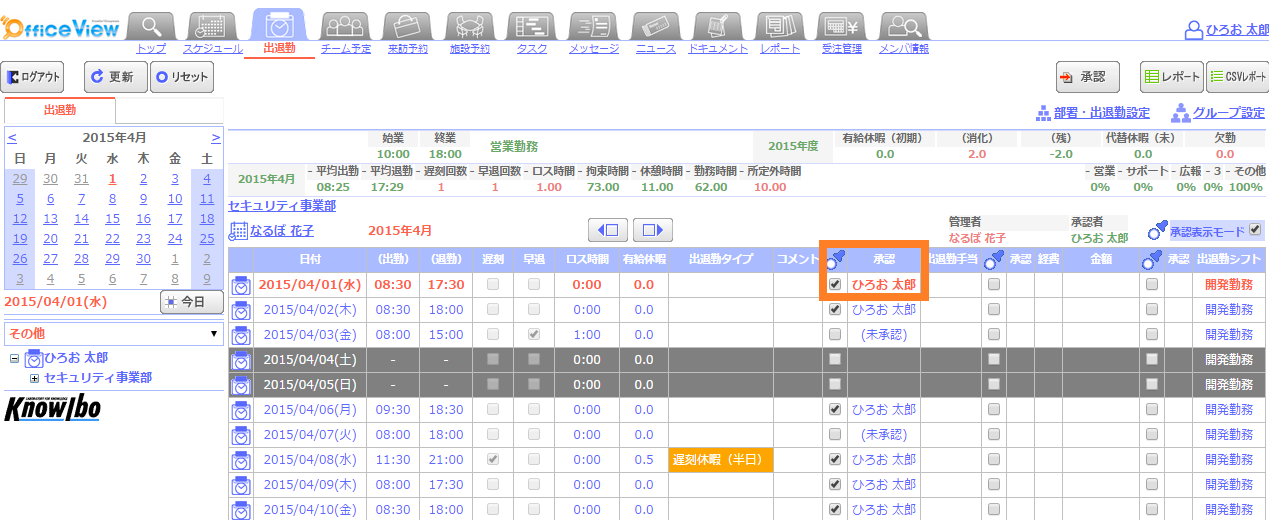Check the 経費 approval checkbox for 2015/04/01 row
The width and height of the screenshot is (1269, 520).
1152,285
